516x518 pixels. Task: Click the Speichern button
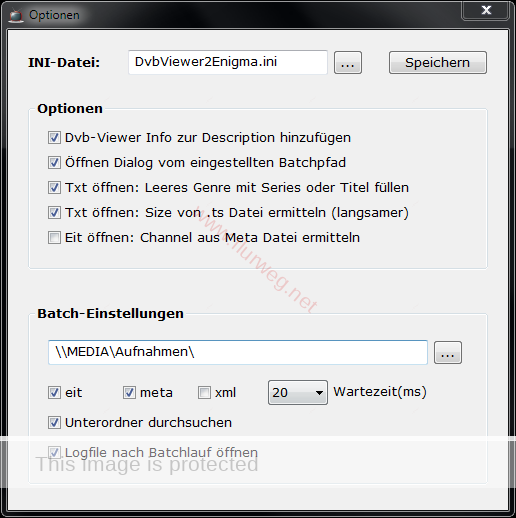pos(438,63)
